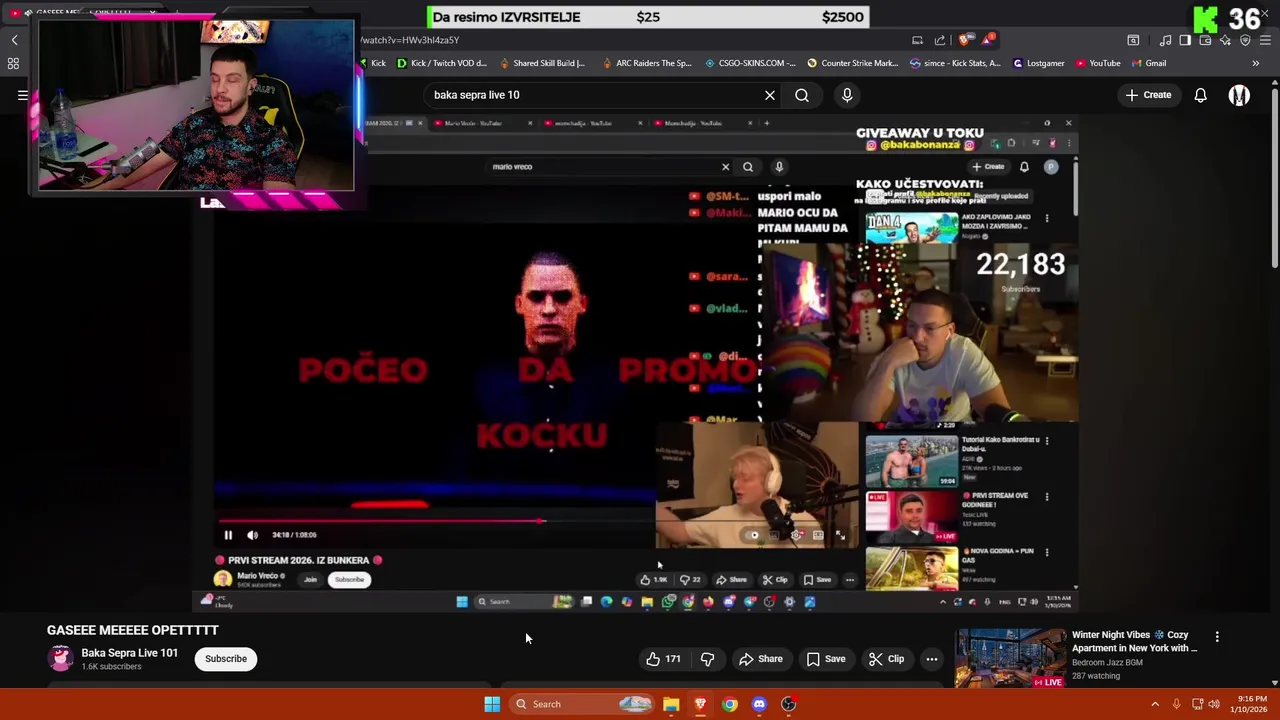Click the Baka Sepra channel avatar

click(61, 658)
